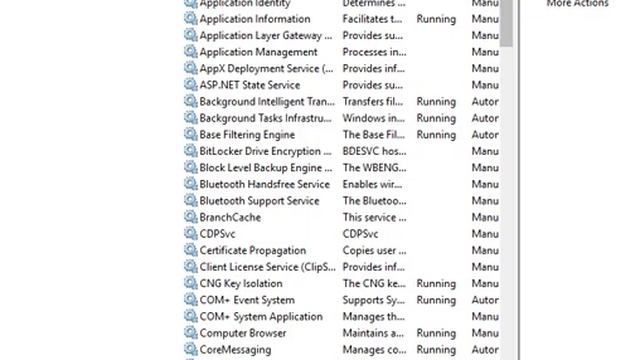Select CoreMessaging service name
This screenshot has height=360, width=640.
click(x=235, y=350)
